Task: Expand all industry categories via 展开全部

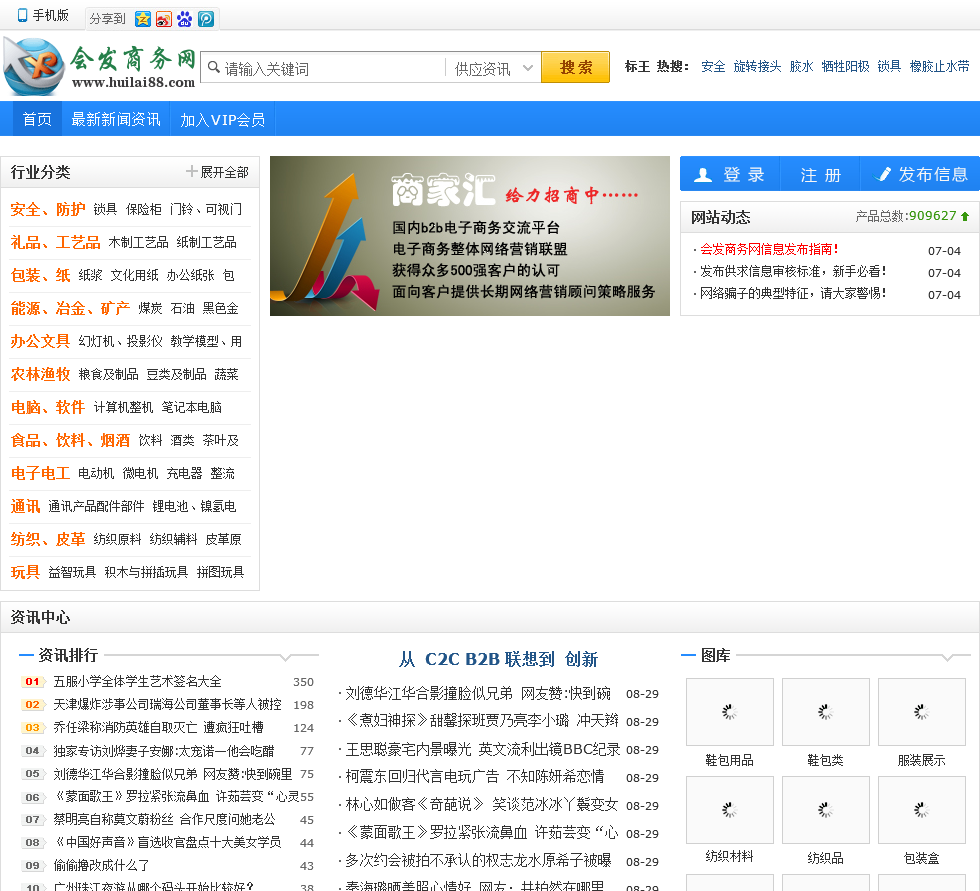Action: coord(218,172)
